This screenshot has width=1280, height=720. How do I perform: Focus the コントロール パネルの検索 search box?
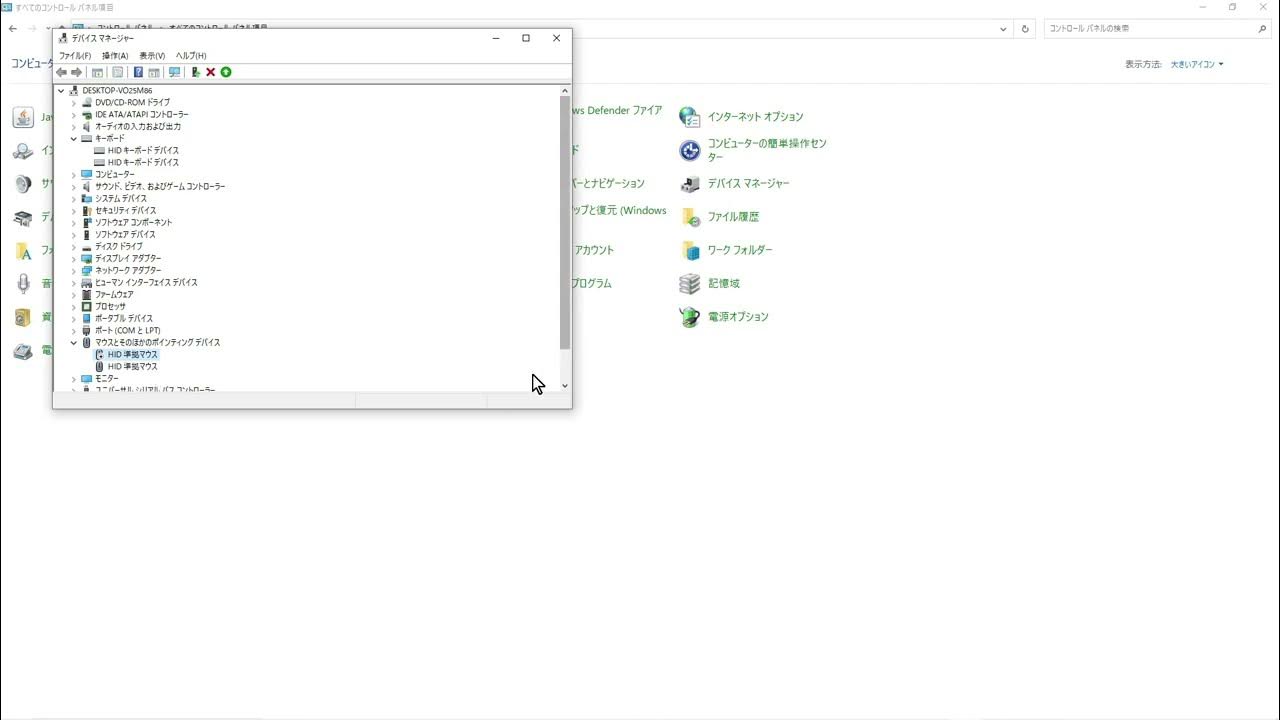(1157, 29)
